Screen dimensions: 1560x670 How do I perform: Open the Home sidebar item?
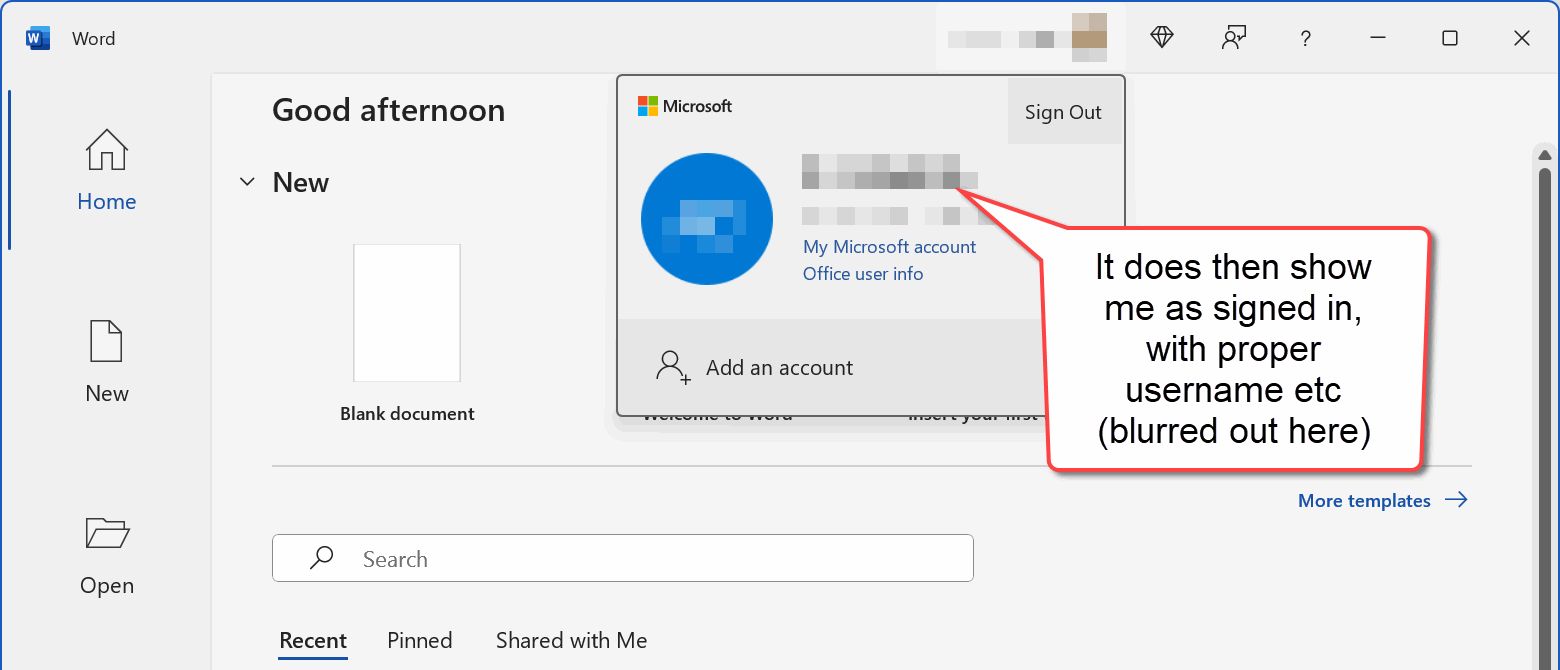106,170
